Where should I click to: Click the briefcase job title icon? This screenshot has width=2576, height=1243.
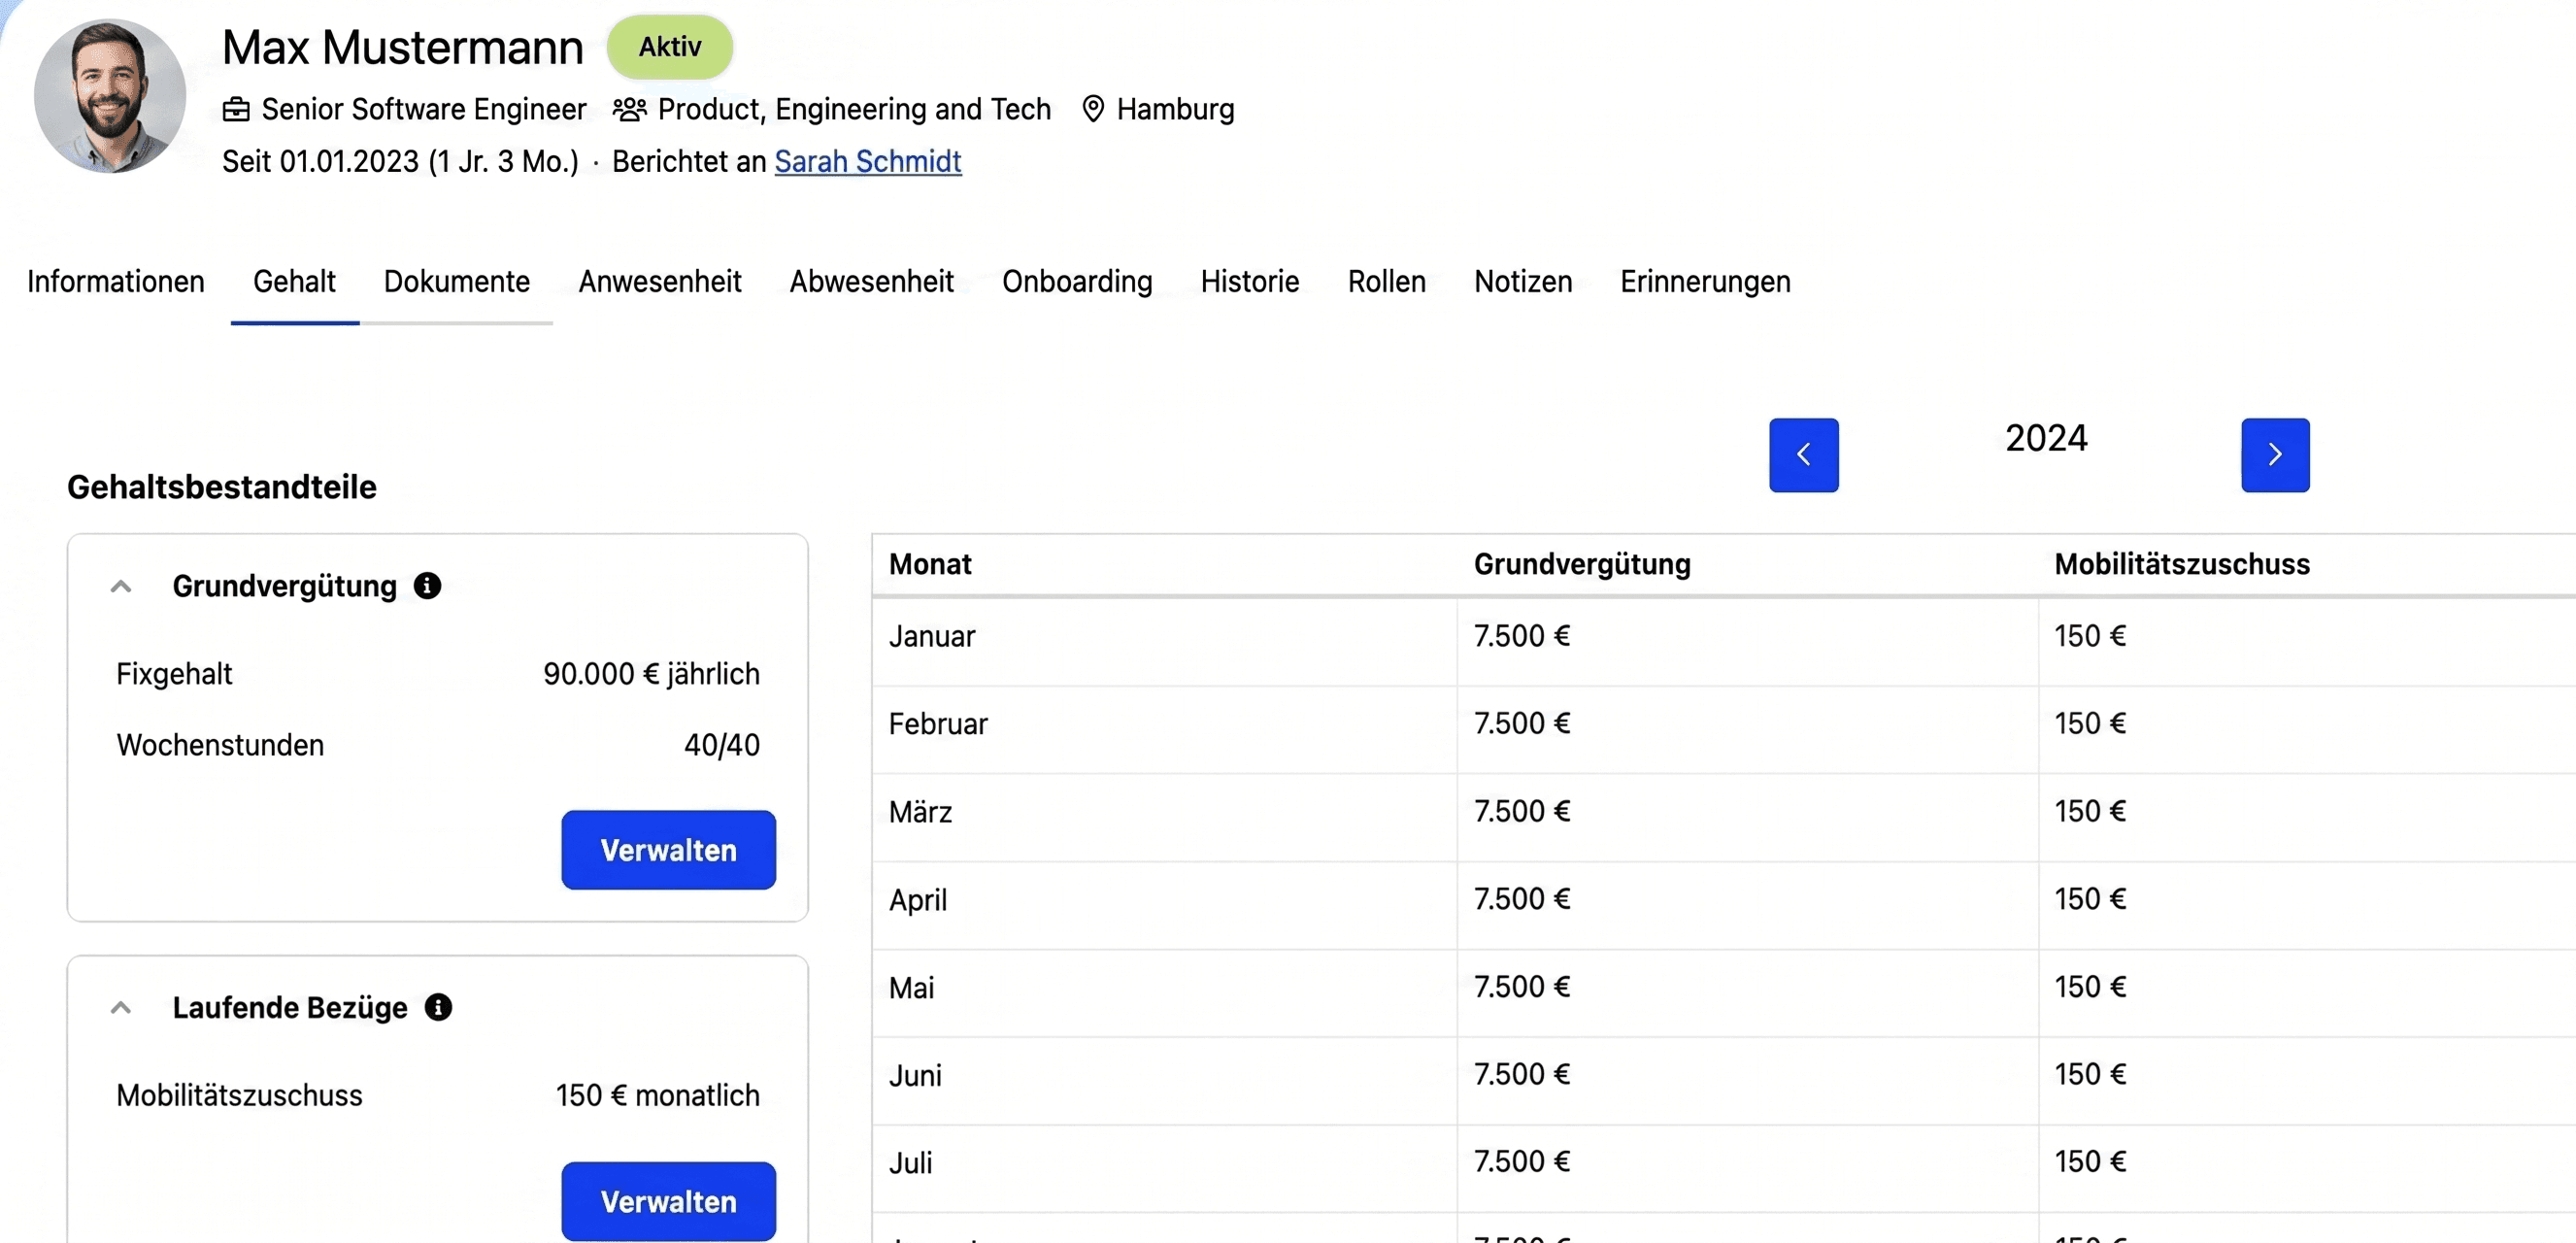[x=236, y=109]
